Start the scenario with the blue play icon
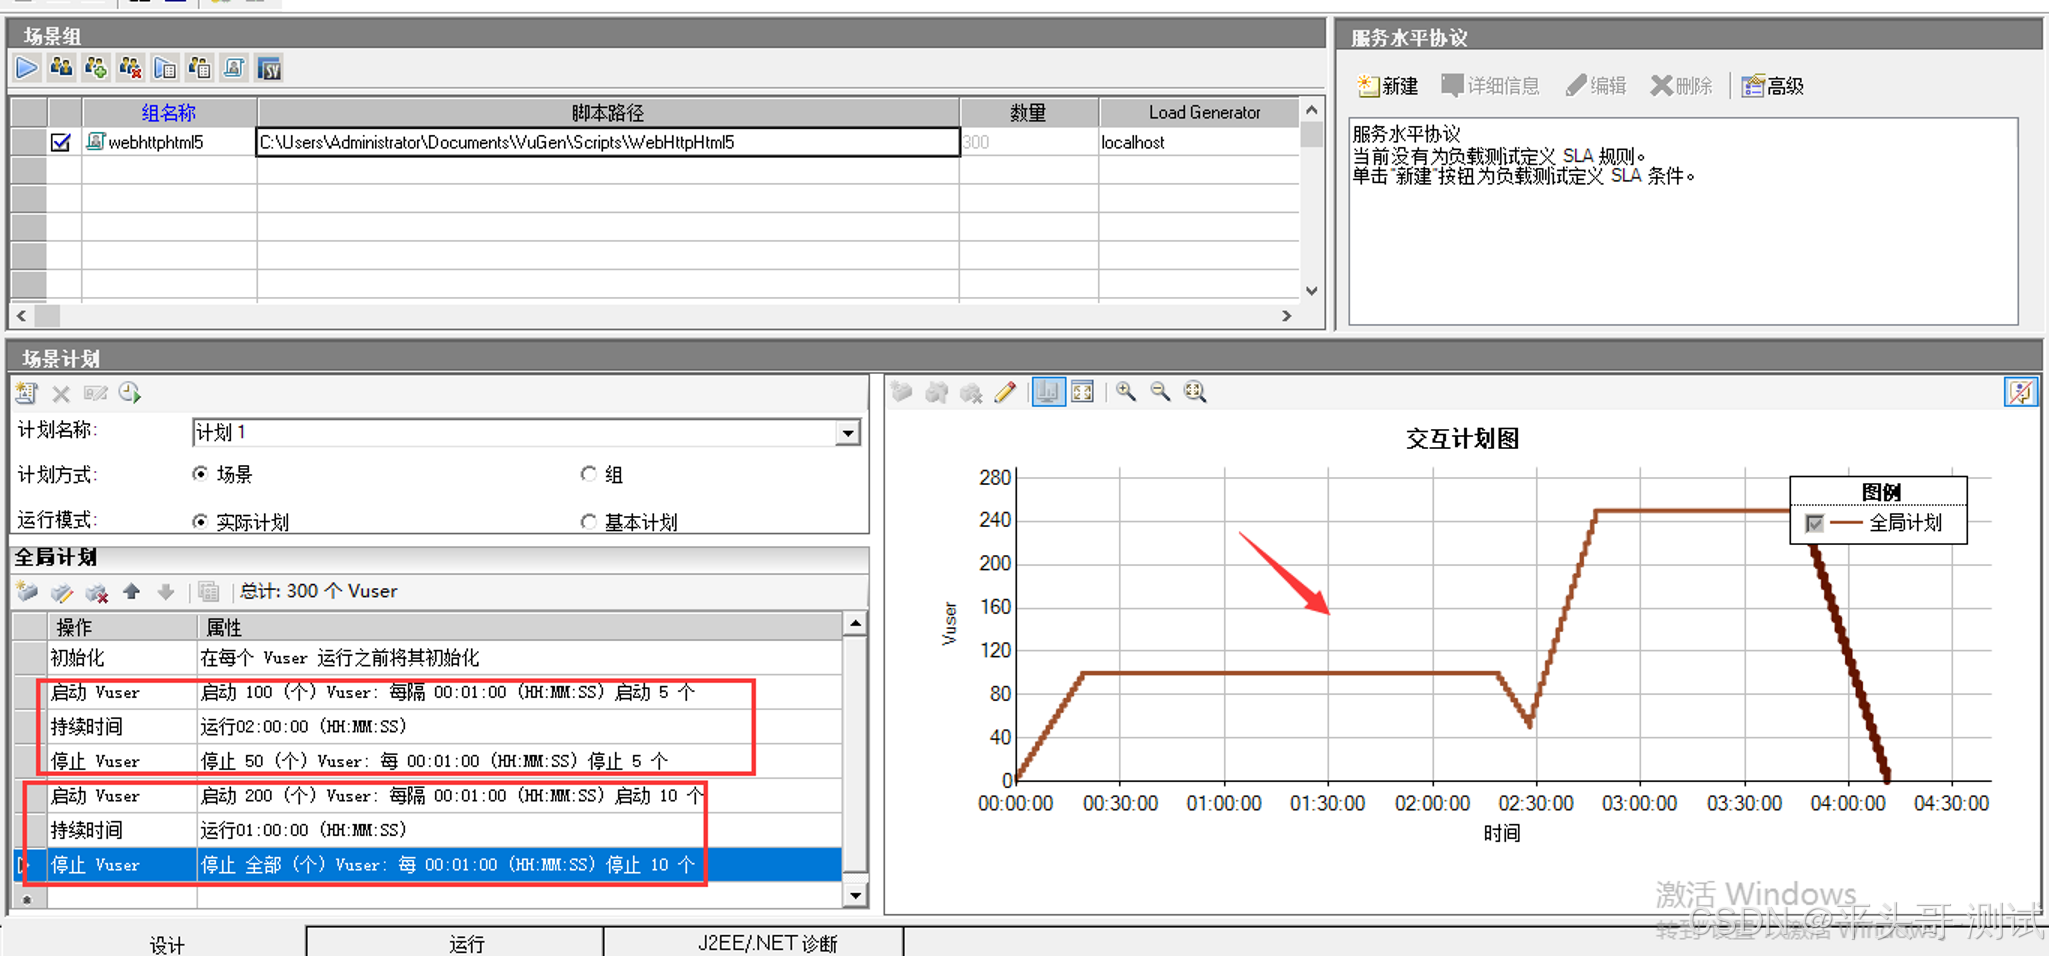This screenshot has height=956, width=2049. coord(27,68)
